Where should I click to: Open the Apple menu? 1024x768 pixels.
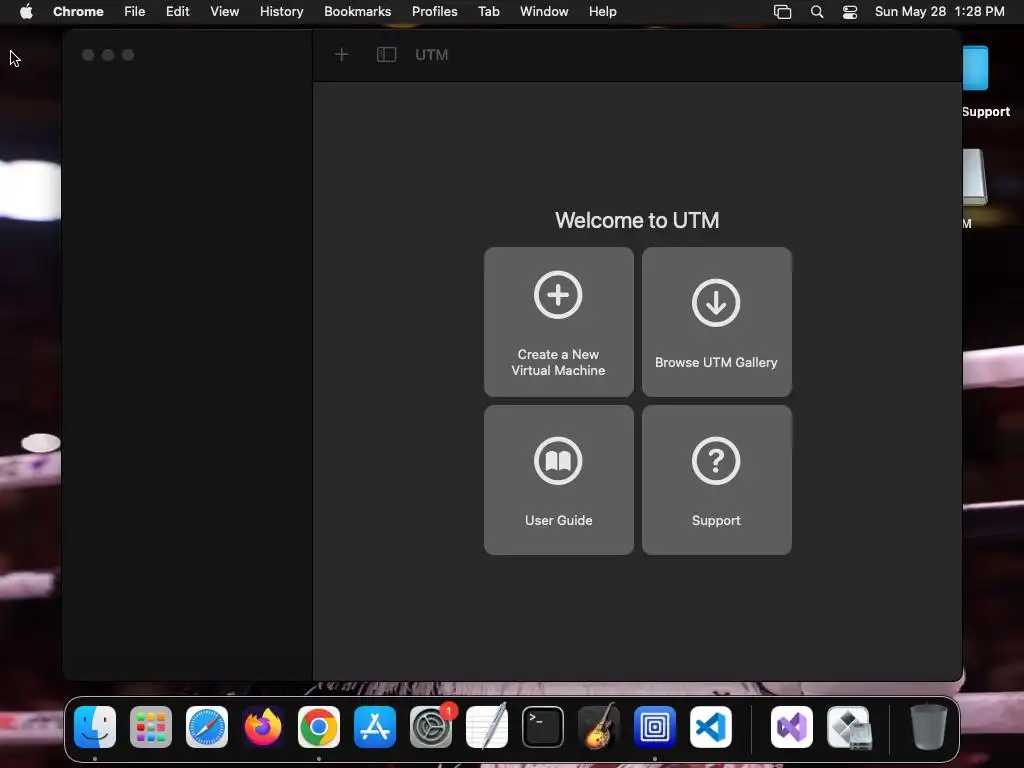coord(26,12)
